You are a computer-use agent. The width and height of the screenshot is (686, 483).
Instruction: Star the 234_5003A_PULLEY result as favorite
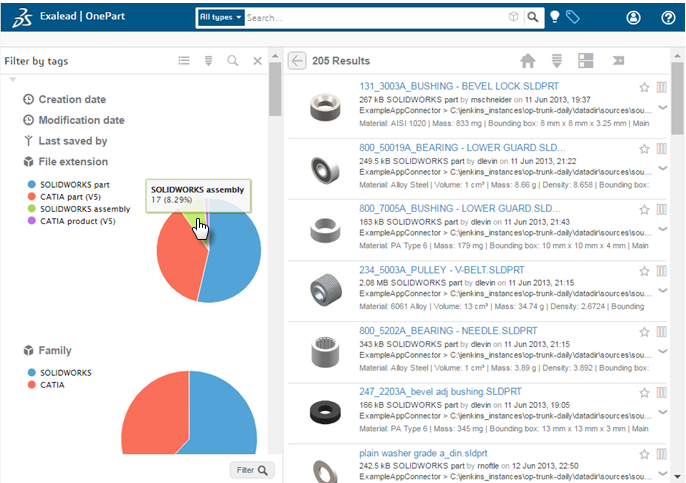click(644, 271)
